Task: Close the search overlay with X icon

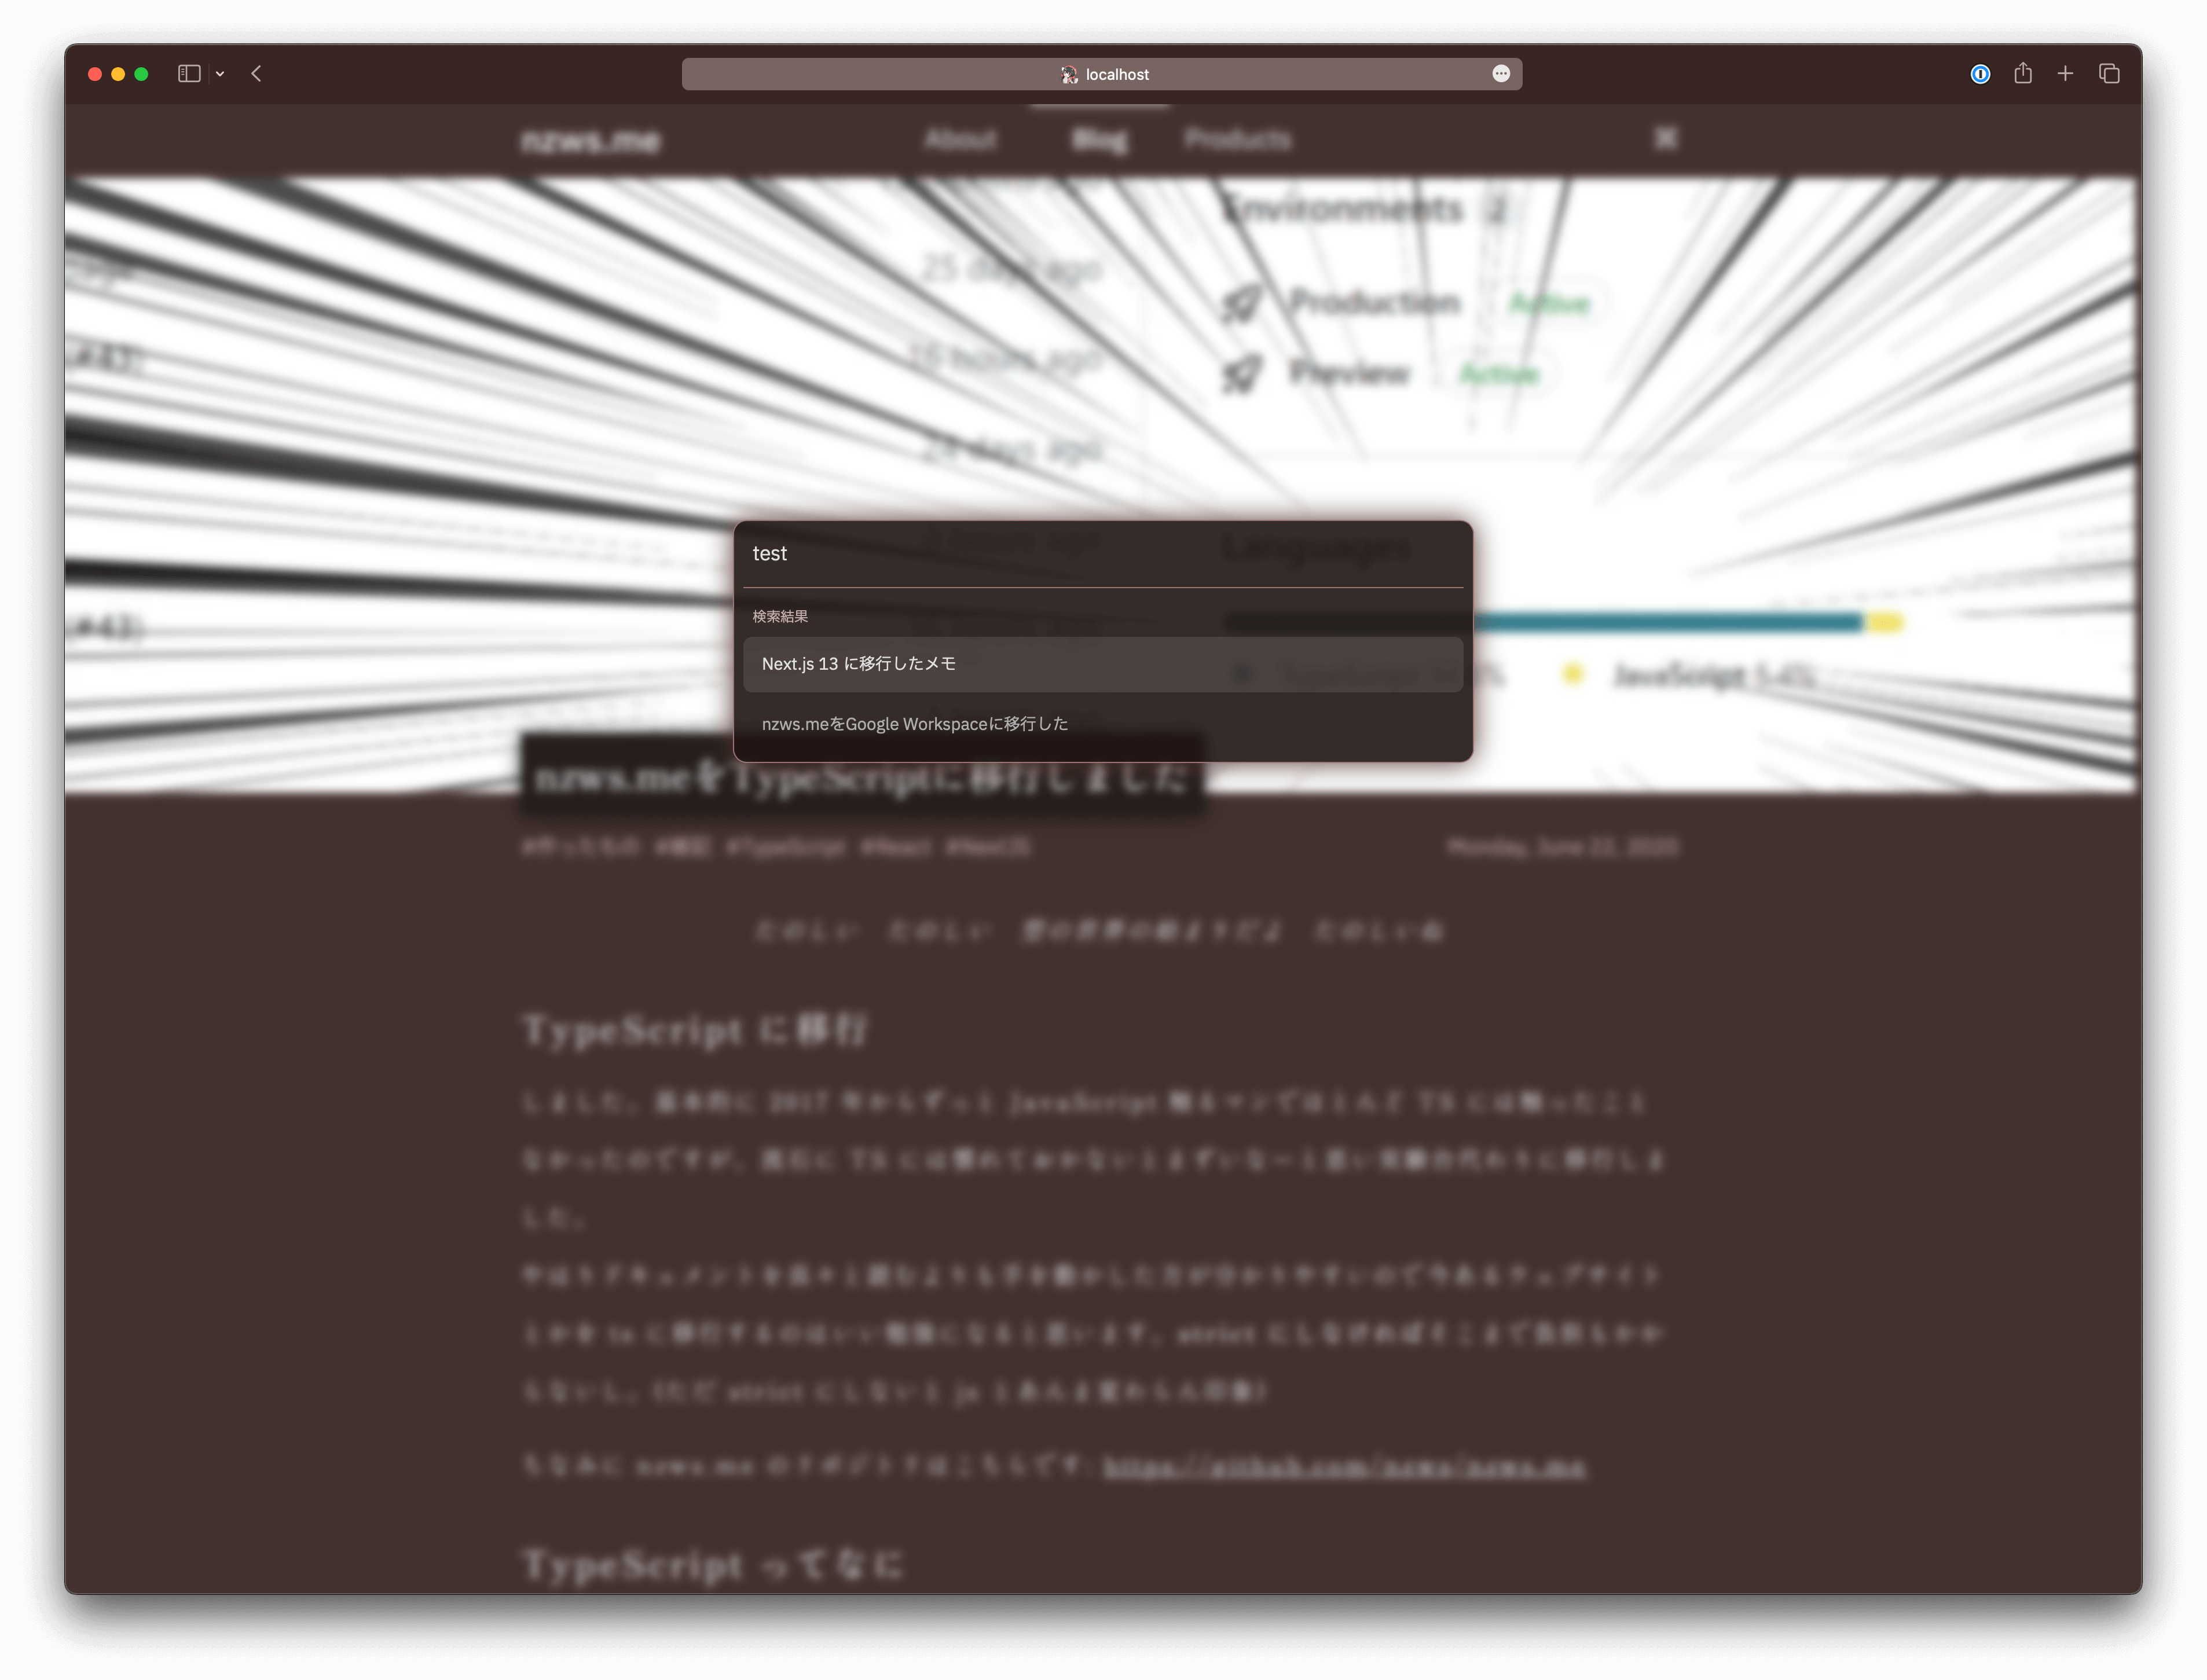Action: click(1665, 138)
